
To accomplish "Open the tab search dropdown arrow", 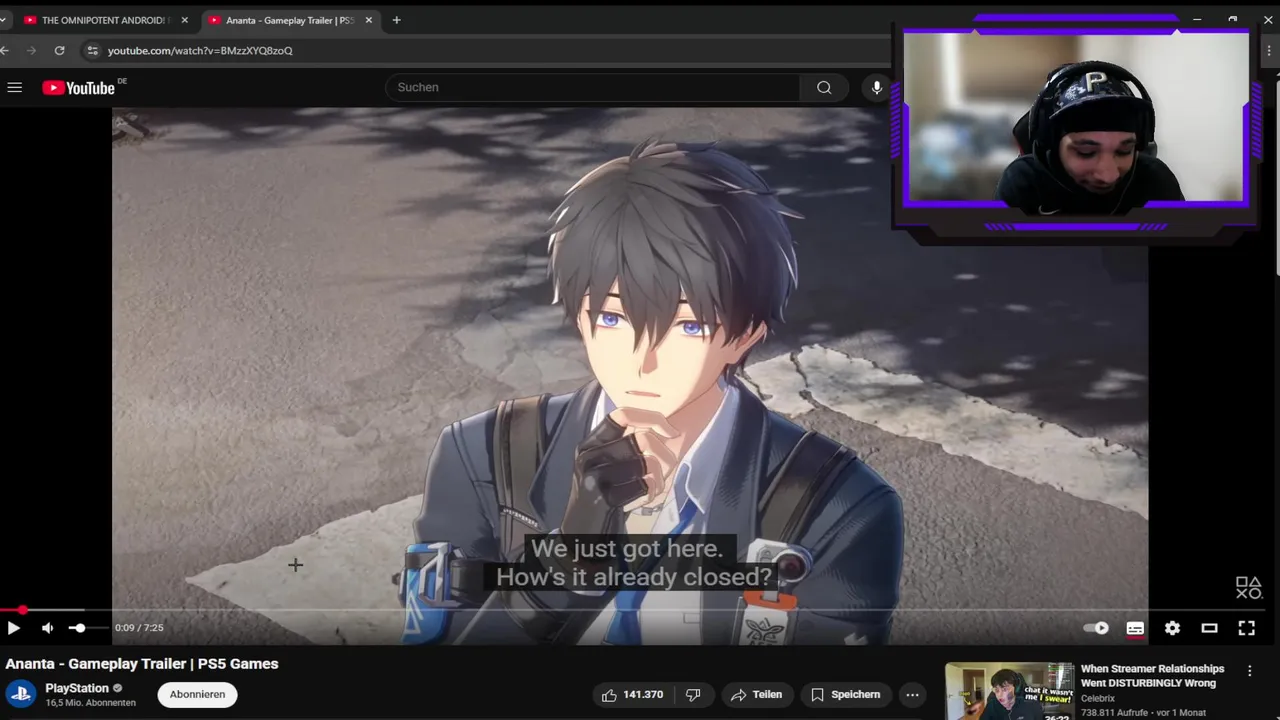I will coord(3,20).
